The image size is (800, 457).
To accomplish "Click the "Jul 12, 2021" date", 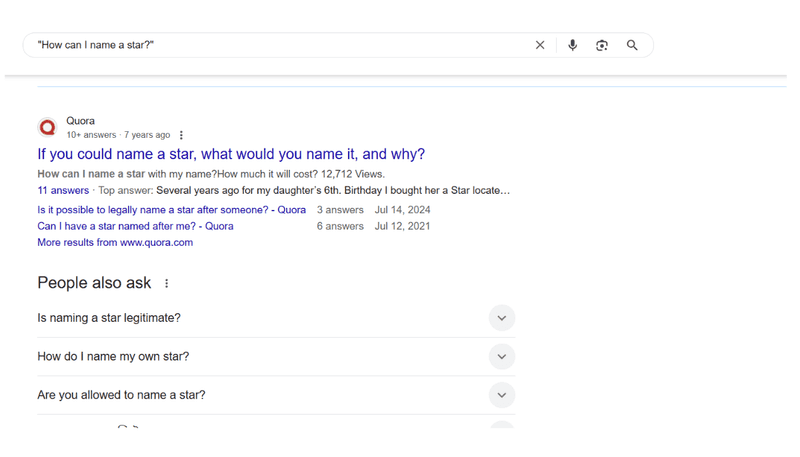I will pyautogui.click(x=403, y=226).
